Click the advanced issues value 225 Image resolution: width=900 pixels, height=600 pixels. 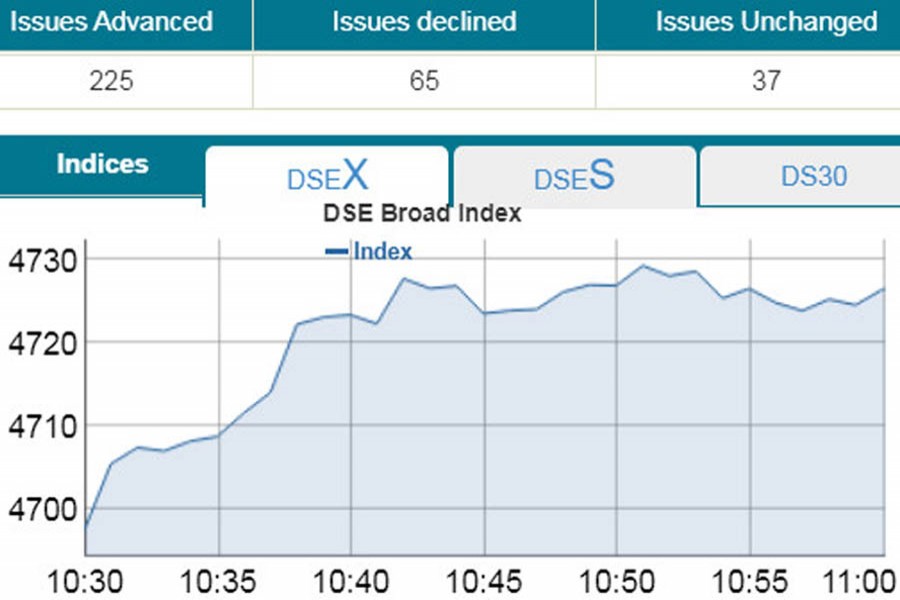pos(112,81)
